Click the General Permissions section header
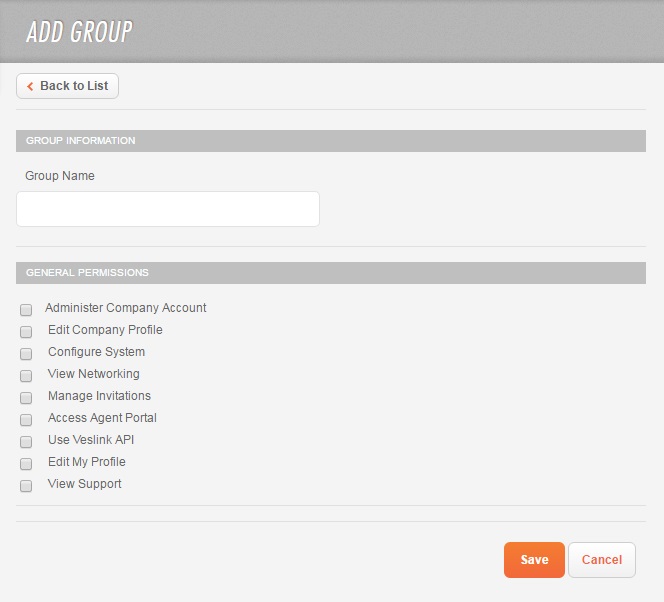This screenshot has height=602, width=664. point(87,273)
